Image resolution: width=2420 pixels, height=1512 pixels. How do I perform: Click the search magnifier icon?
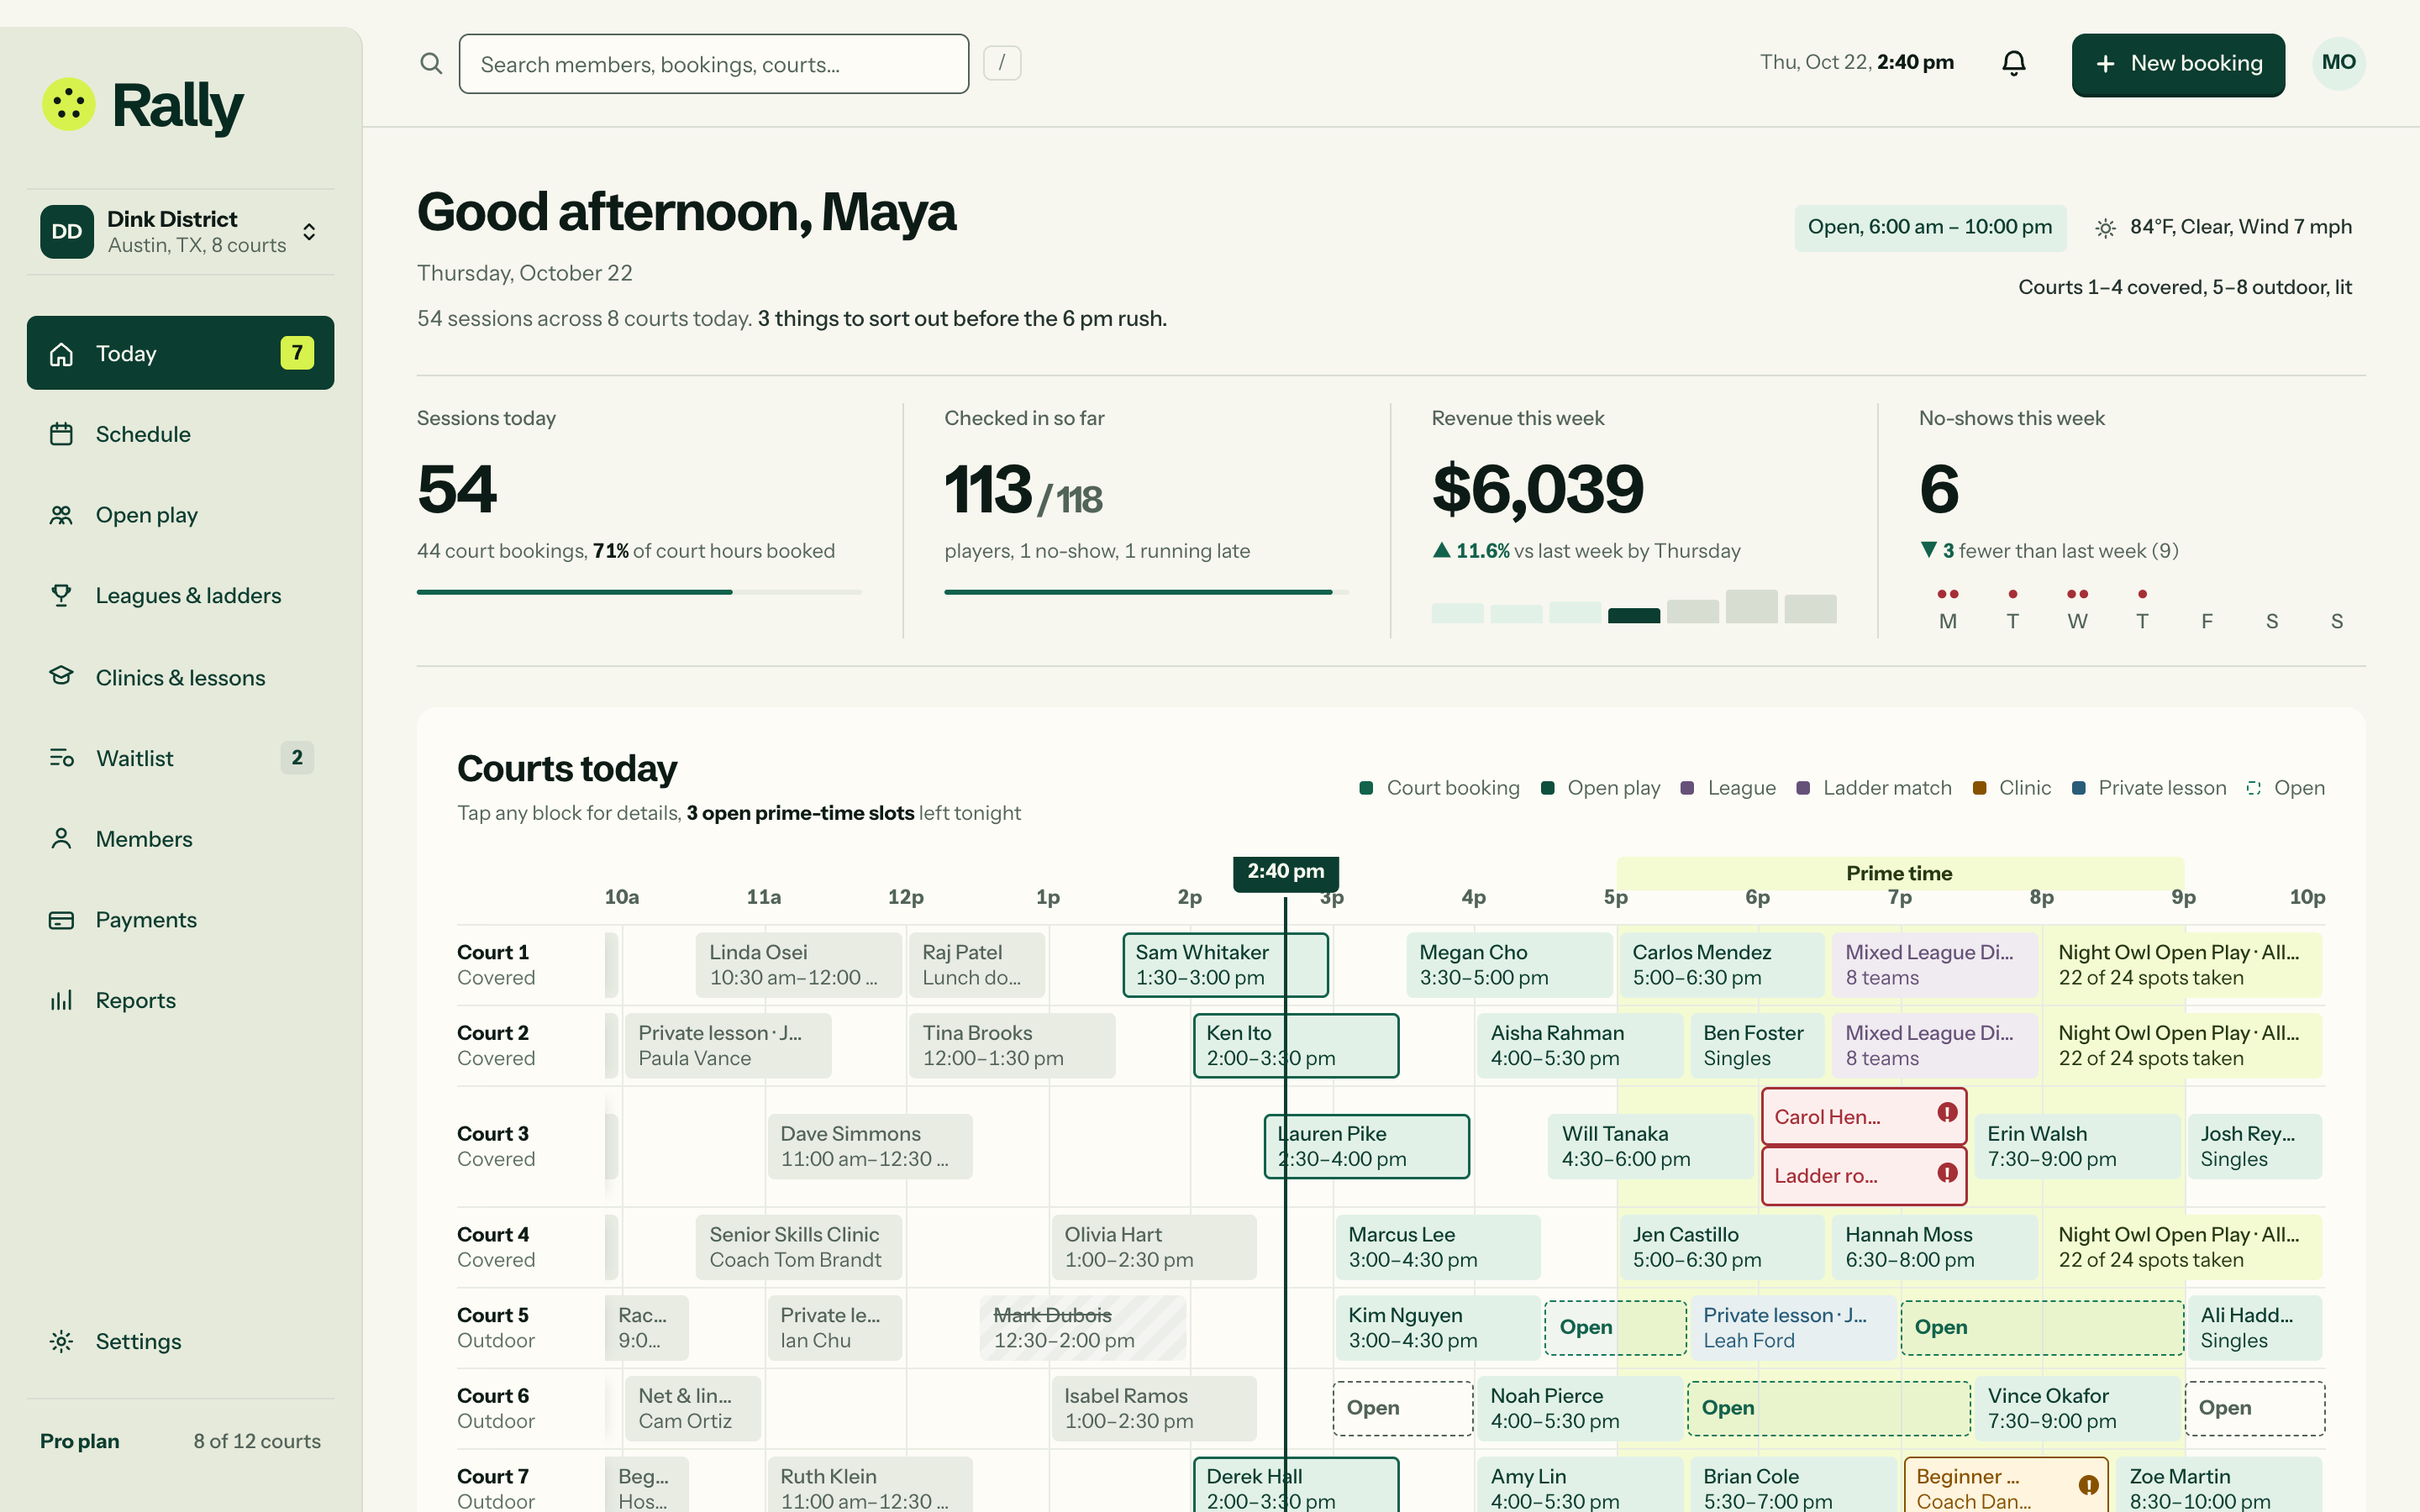pos(431,64)
